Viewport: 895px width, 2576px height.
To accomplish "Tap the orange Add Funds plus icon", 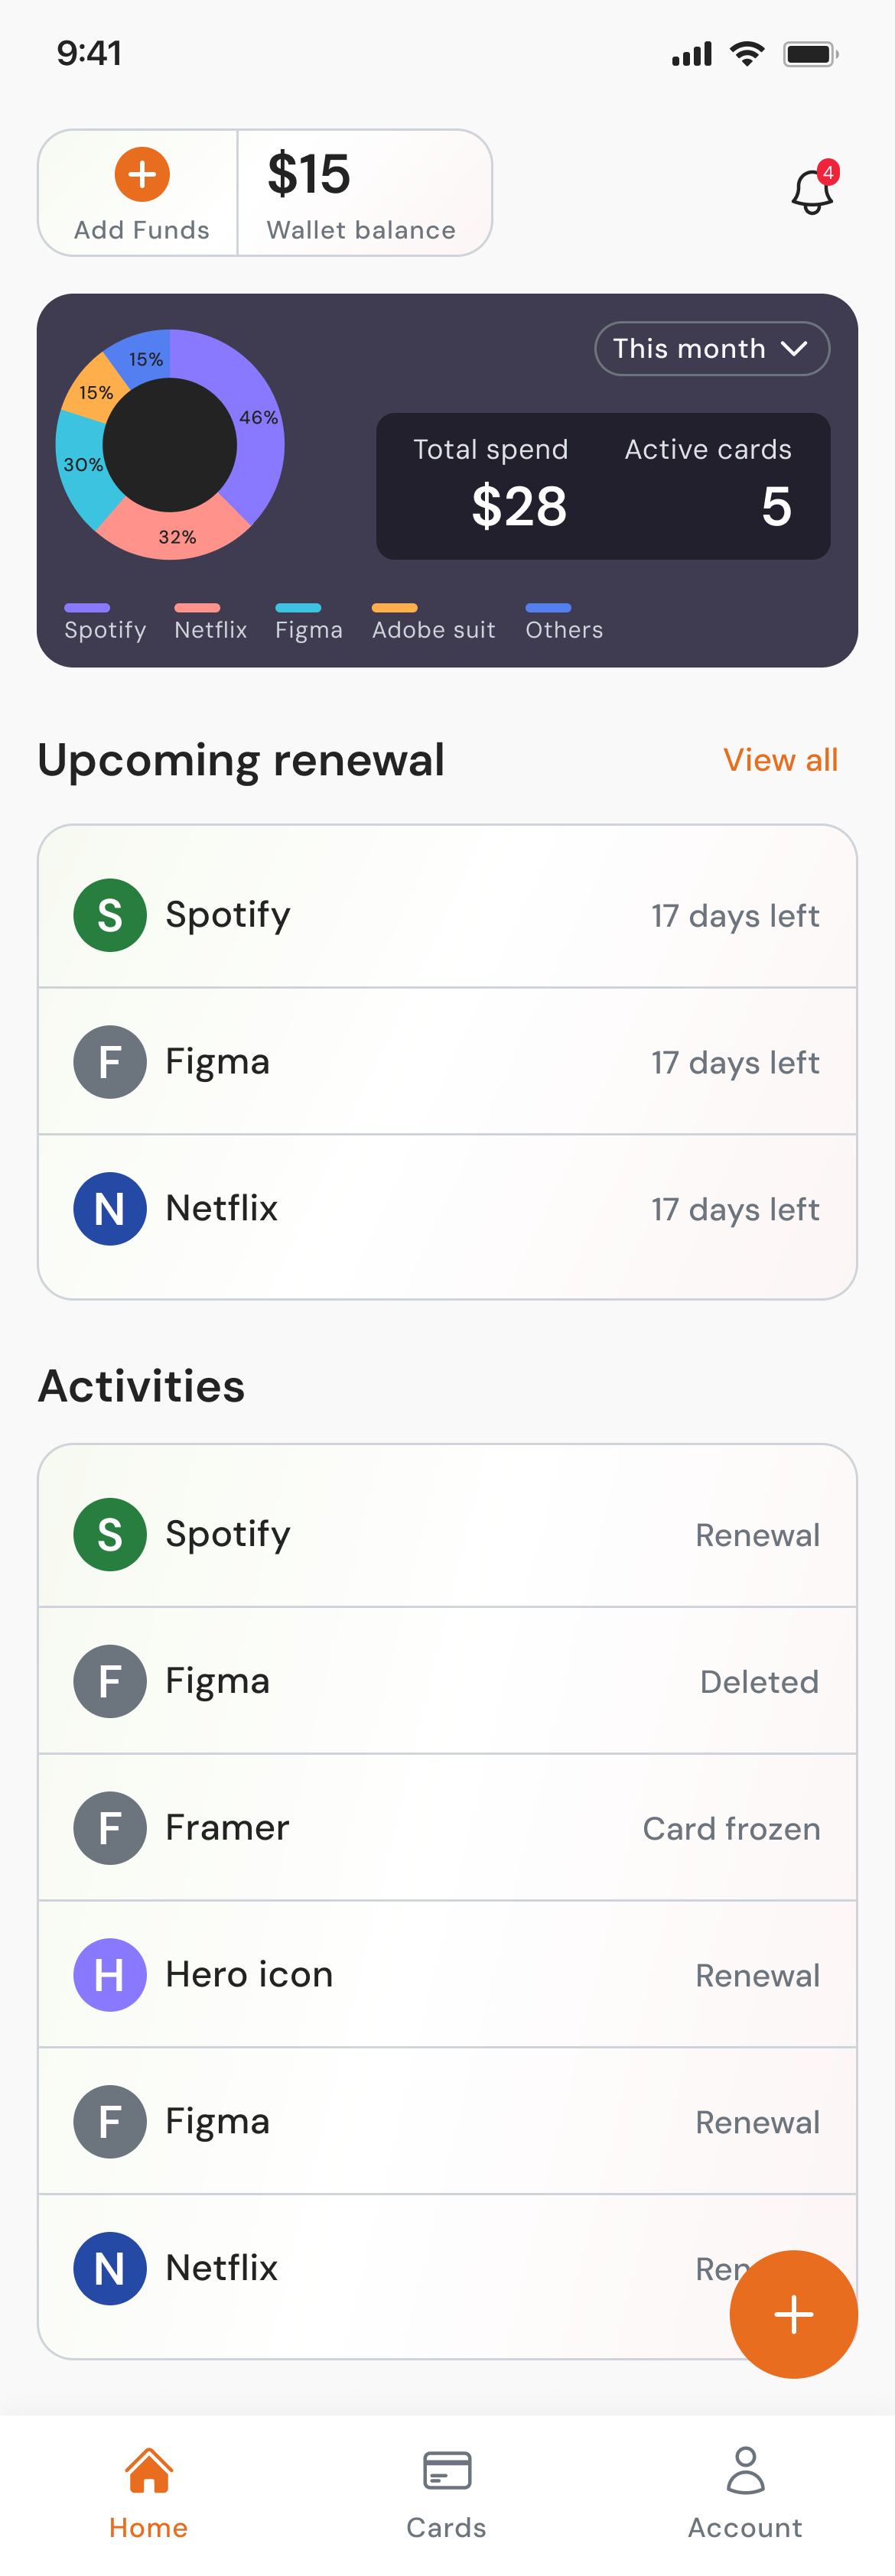I will 142,174.
